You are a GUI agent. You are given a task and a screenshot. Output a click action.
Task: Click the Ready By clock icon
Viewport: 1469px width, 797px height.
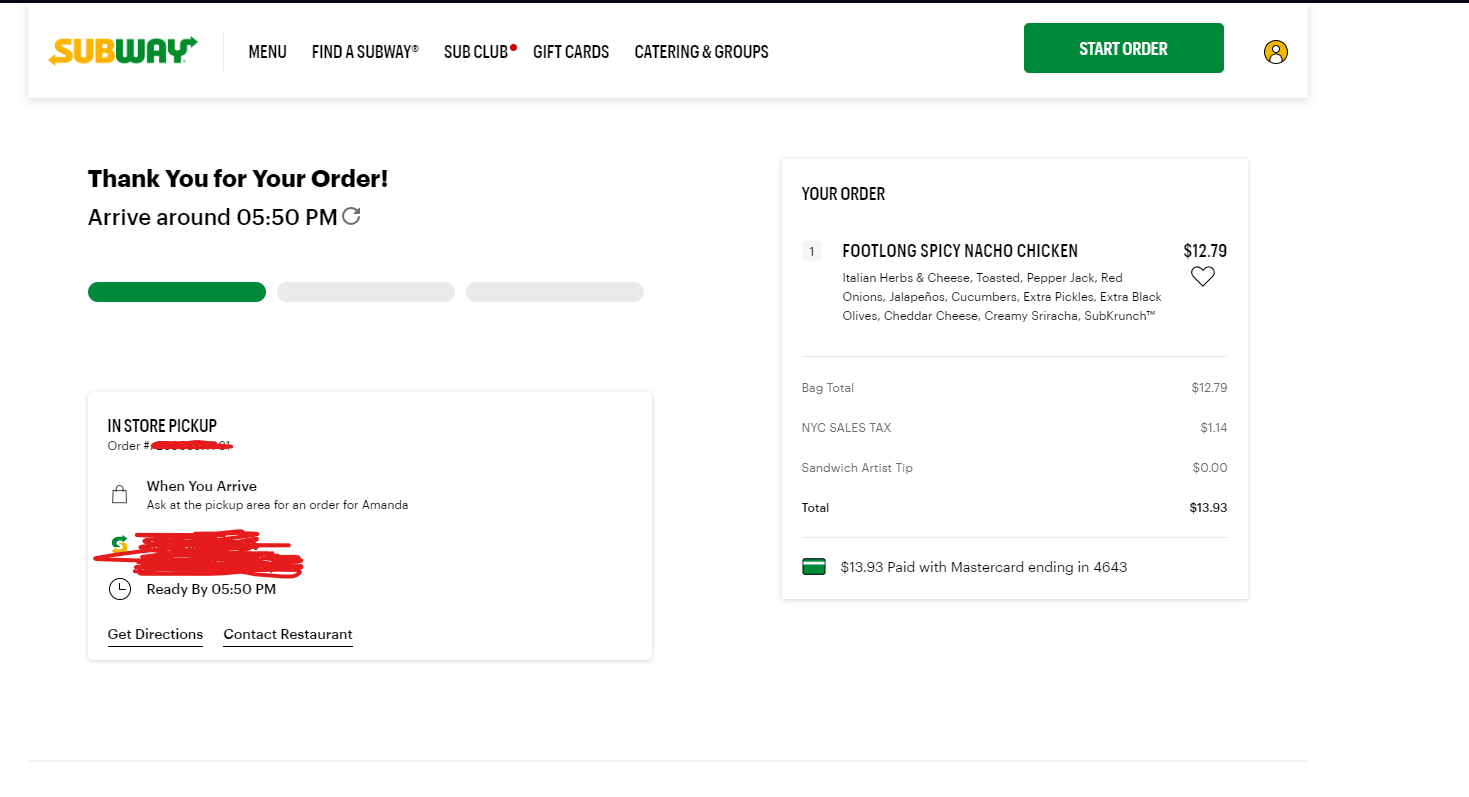119,589
